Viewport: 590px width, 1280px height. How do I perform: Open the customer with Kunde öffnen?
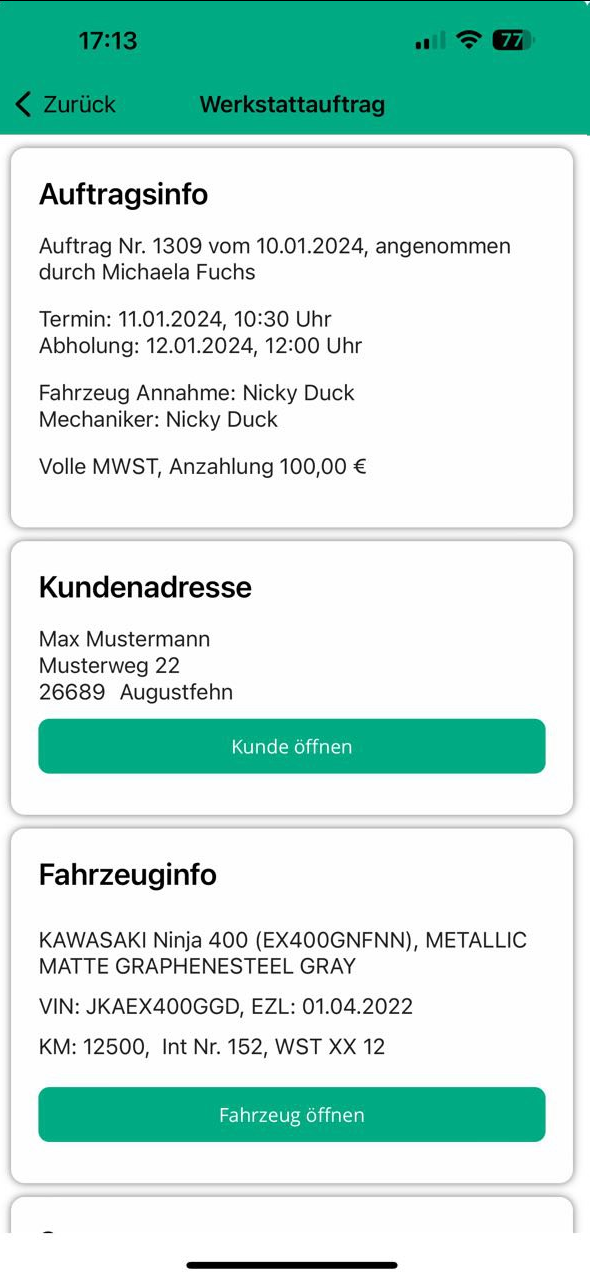point(292,746)
